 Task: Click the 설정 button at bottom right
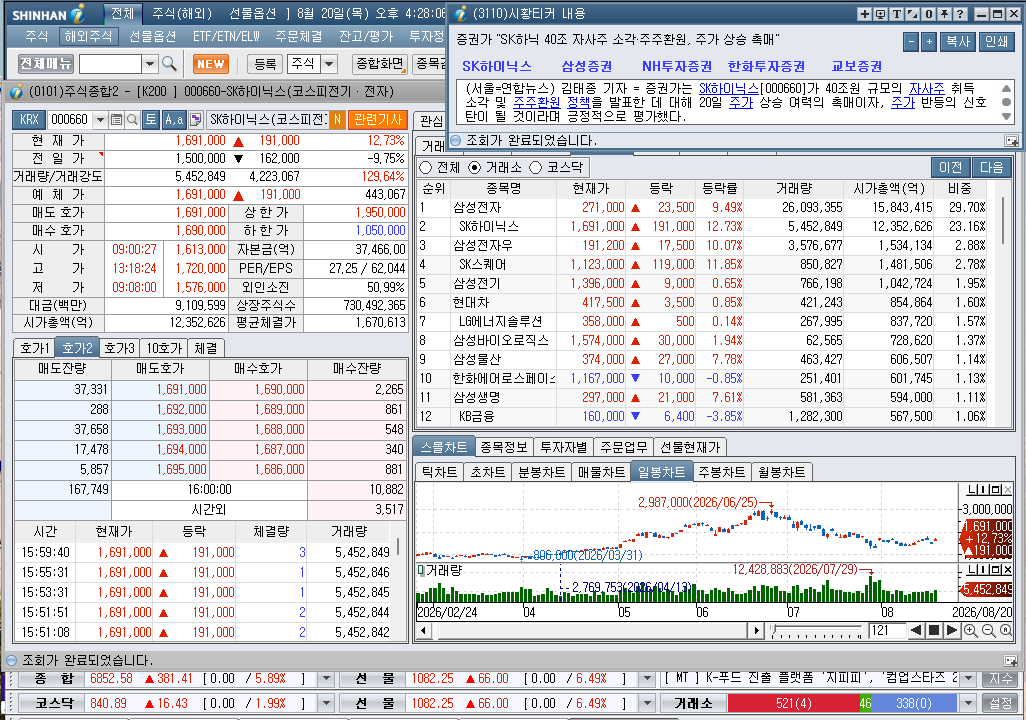coord(1000,704)
